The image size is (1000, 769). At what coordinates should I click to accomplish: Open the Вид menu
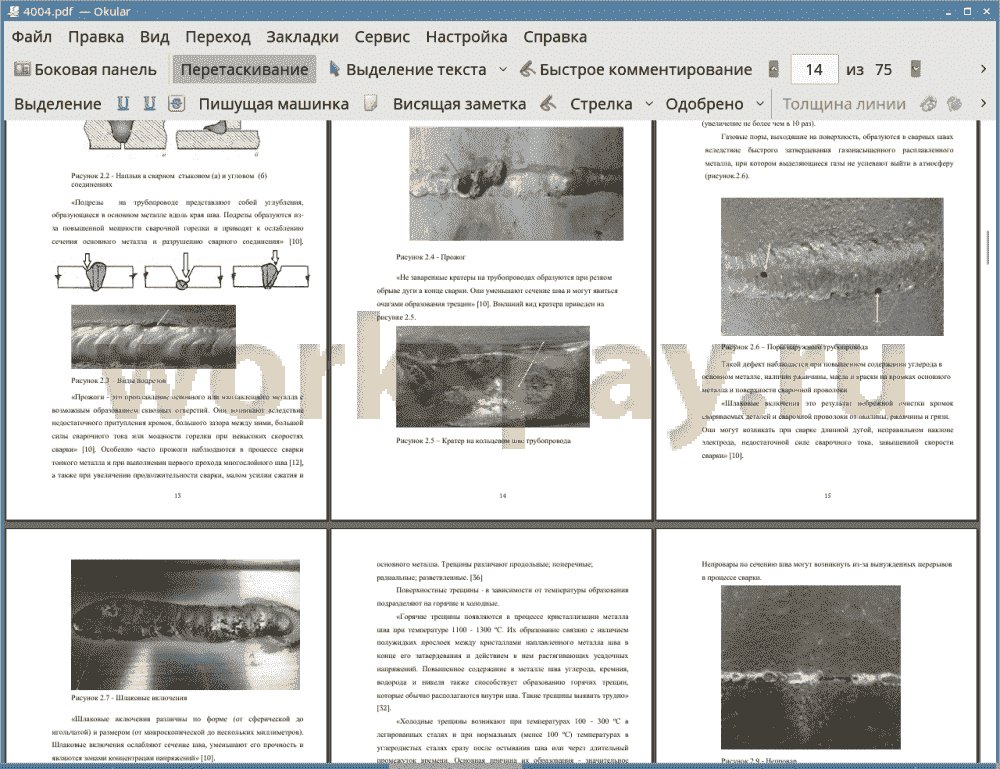click(154, 37)
